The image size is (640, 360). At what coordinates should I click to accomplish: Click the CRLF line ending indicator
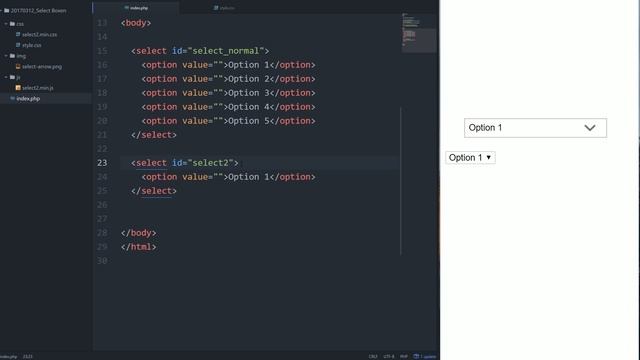pyautogui.click(x=373, y=356)
